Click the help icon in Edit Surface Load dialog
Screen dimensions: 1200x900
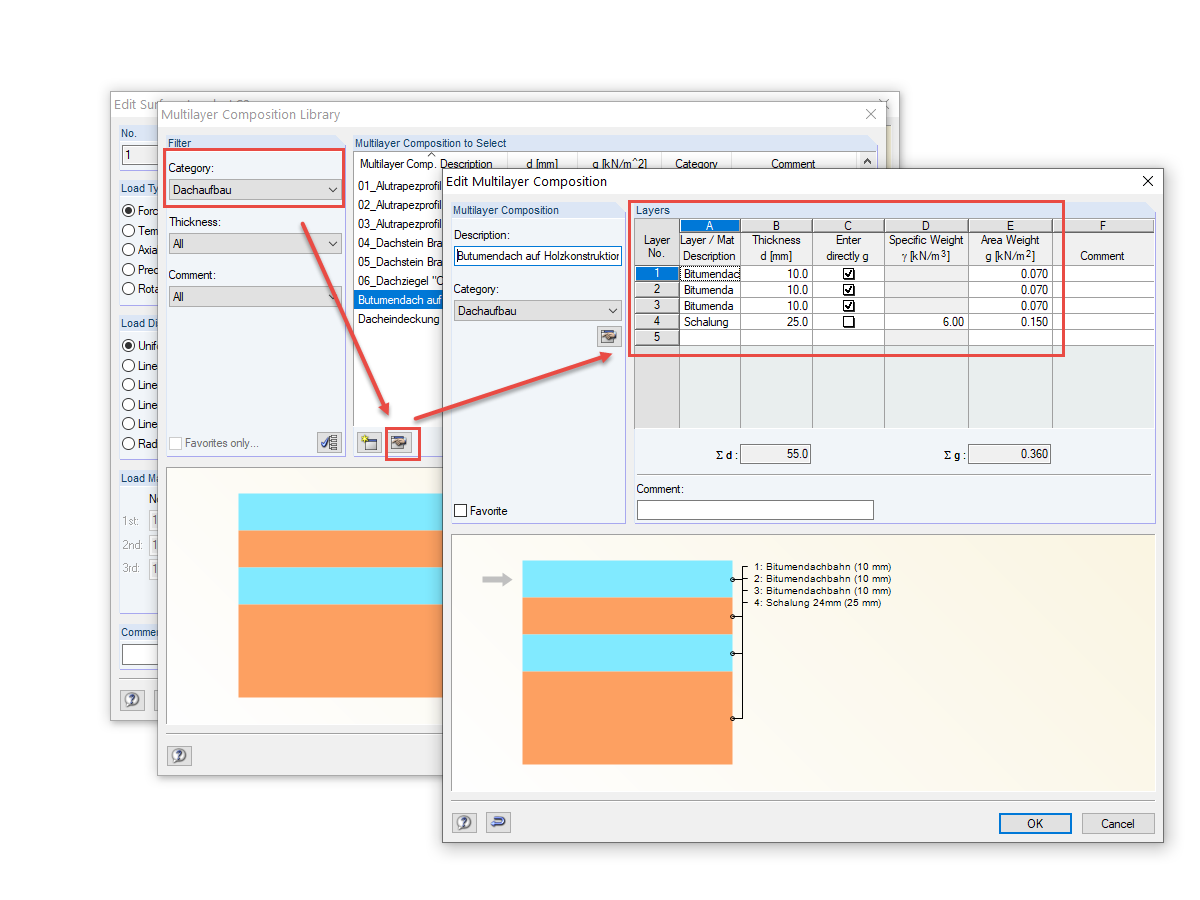point(132,700)
